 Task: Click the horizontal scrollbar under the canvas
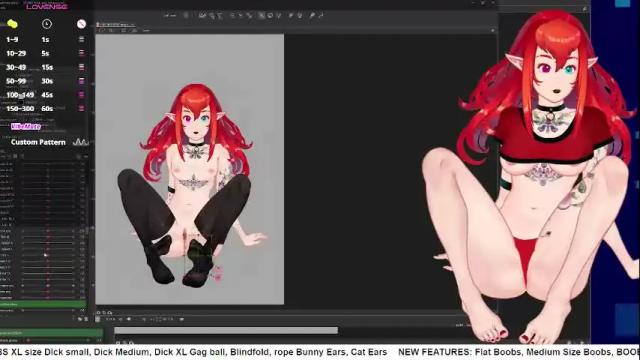coord(226,330)
